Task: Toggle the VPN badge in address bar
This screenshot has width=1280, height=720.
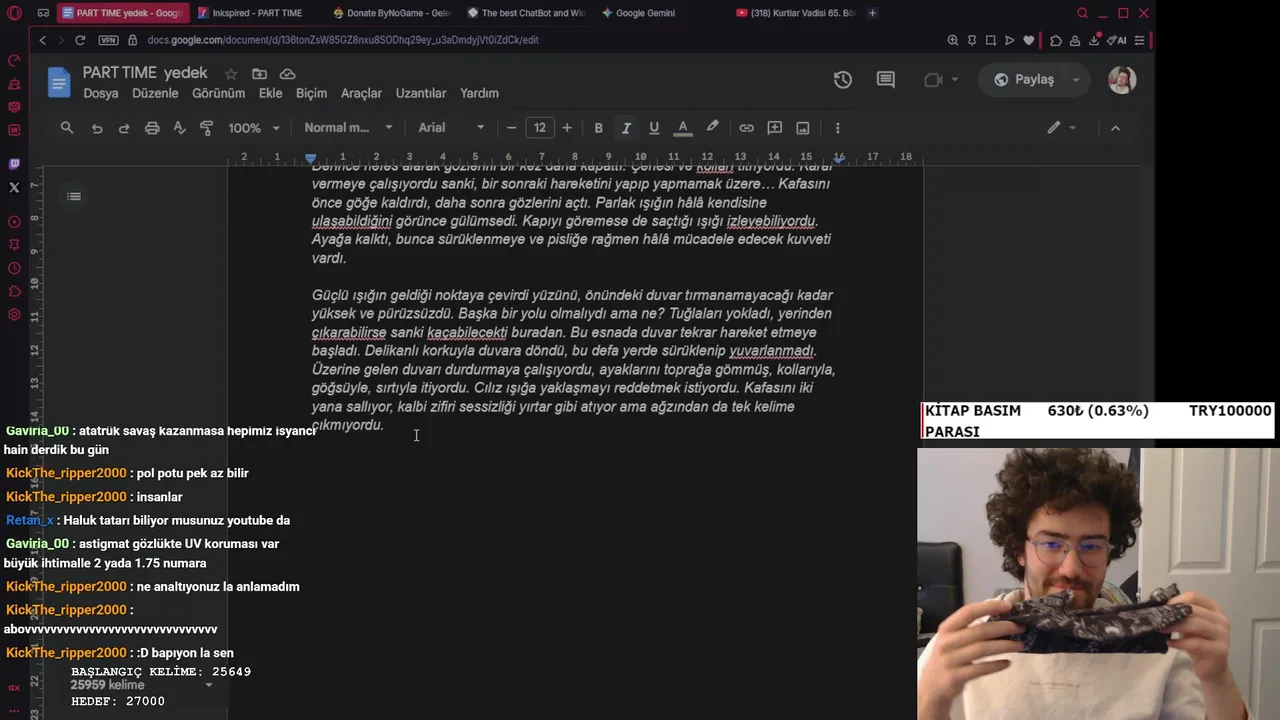Action: [108, 40]
